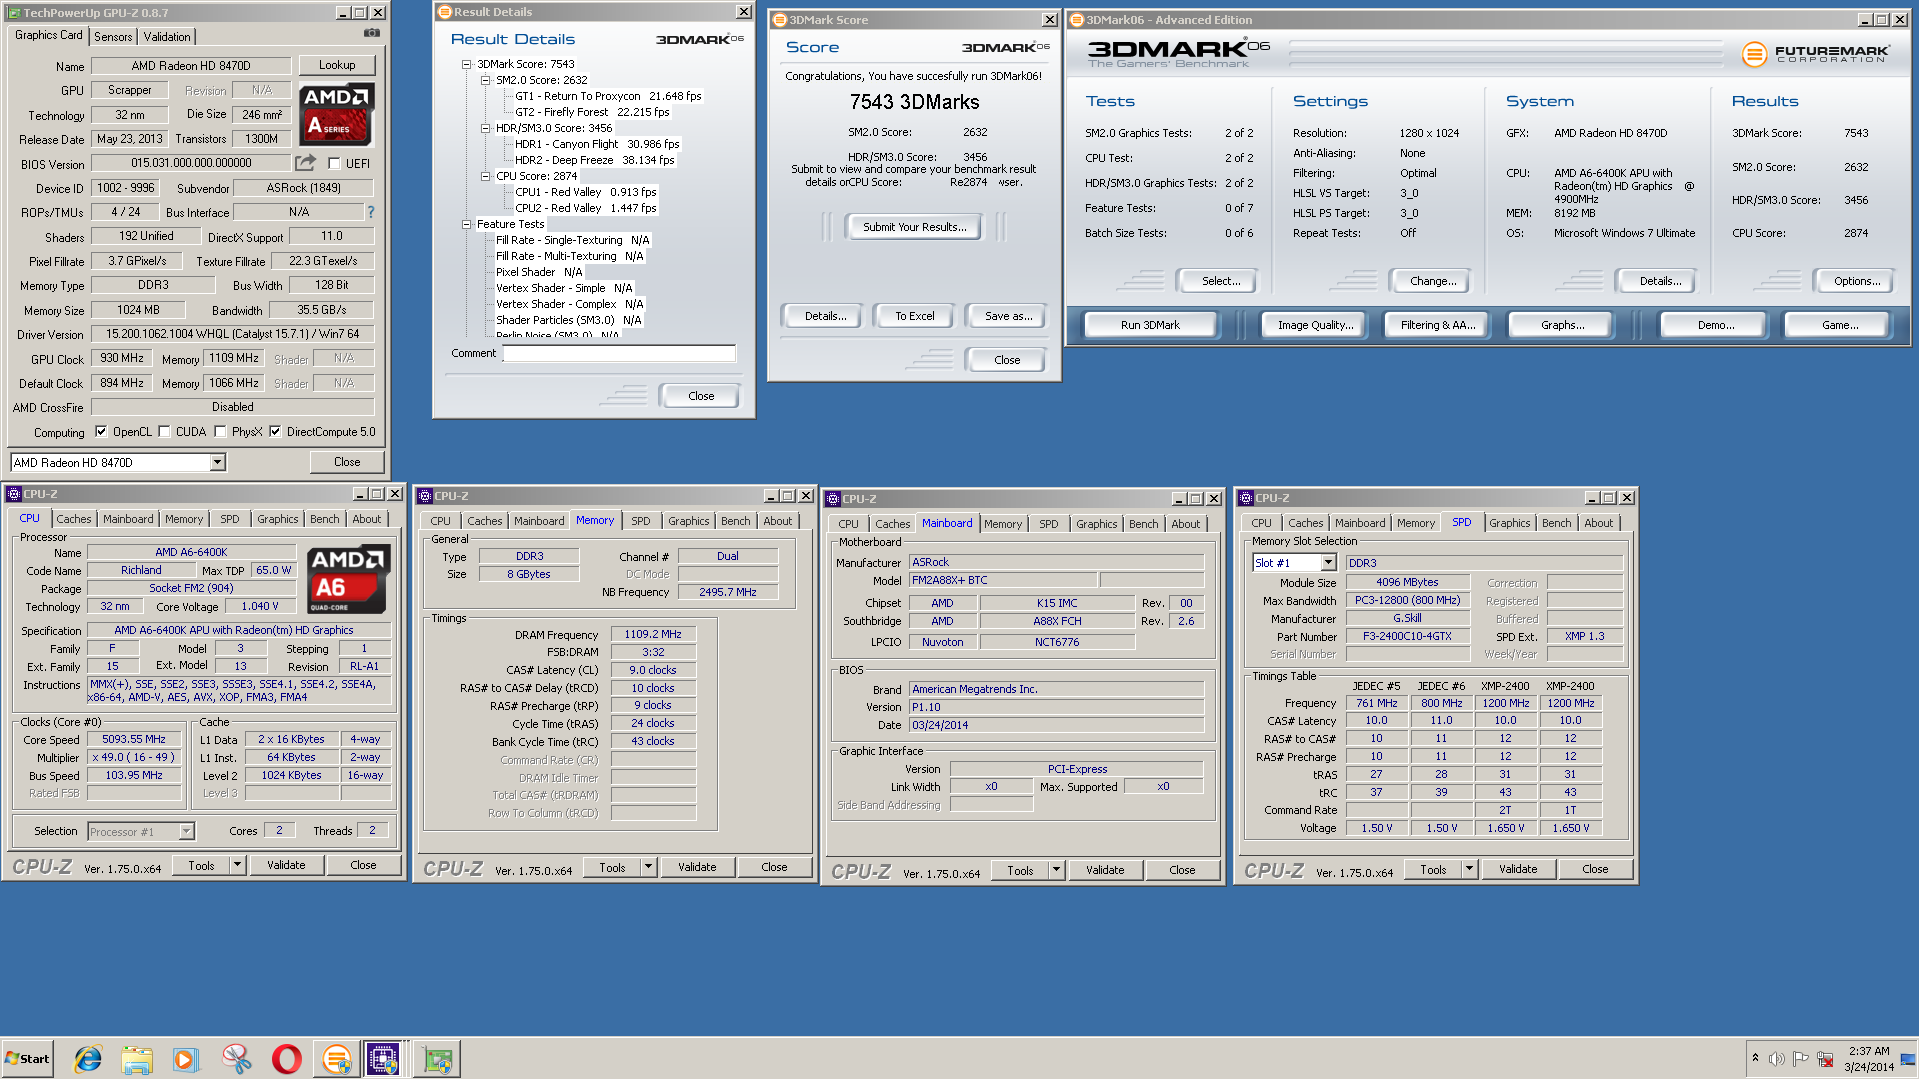Click the Image Quality button

pos(1316,325)
